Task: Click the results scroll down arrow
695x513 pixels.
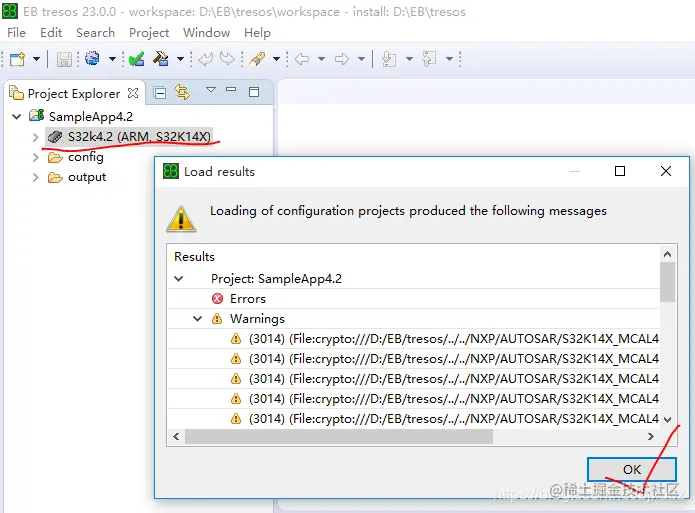Action: (x=668, y=419)
